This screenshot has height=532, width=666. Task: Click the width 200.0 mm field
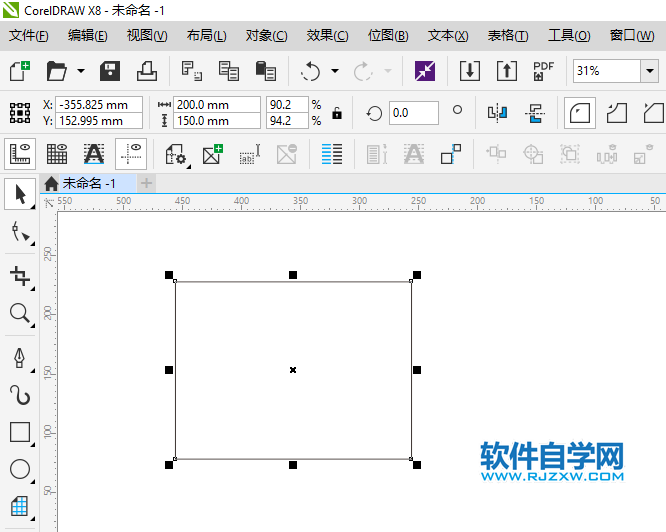tap(217, 104)
